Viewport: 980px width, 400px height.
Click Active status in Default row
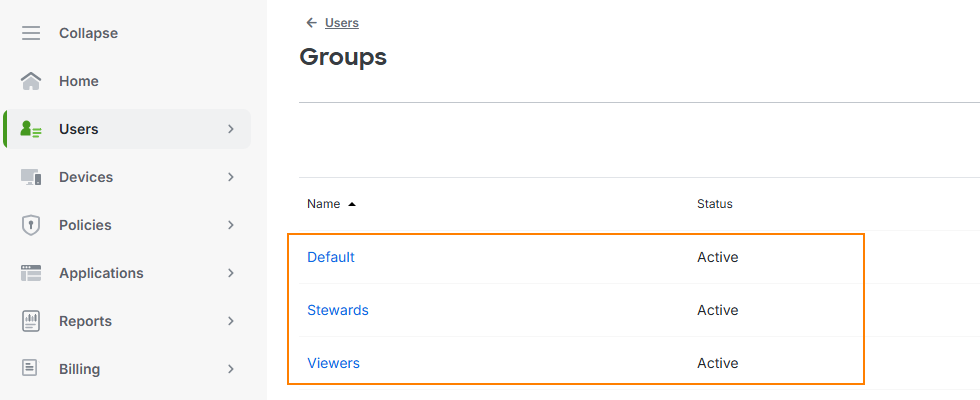(718, 257)
